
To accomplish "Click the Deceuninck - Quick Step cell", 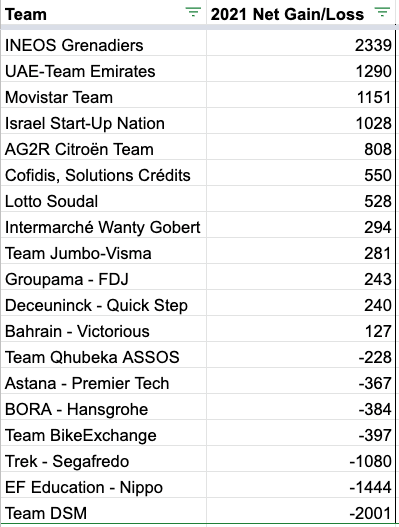I will click(x=104, y=306).
